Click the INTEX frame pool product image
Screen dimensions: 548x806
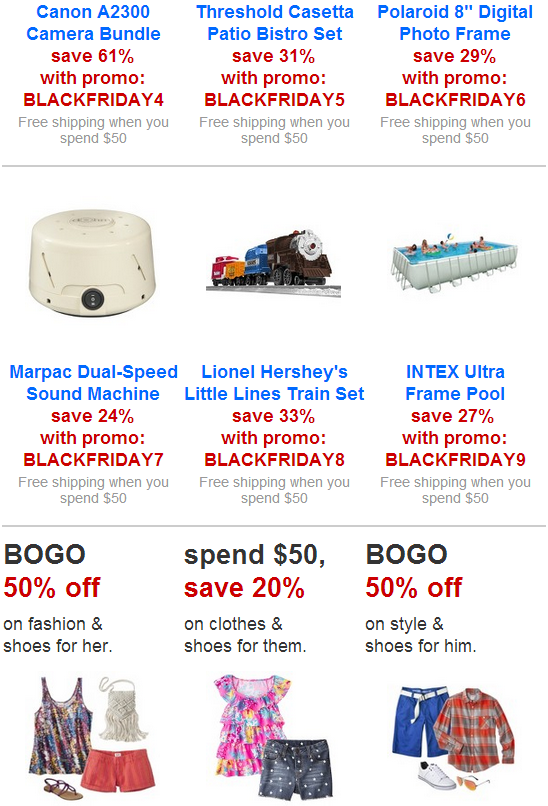tap(454, 262)
